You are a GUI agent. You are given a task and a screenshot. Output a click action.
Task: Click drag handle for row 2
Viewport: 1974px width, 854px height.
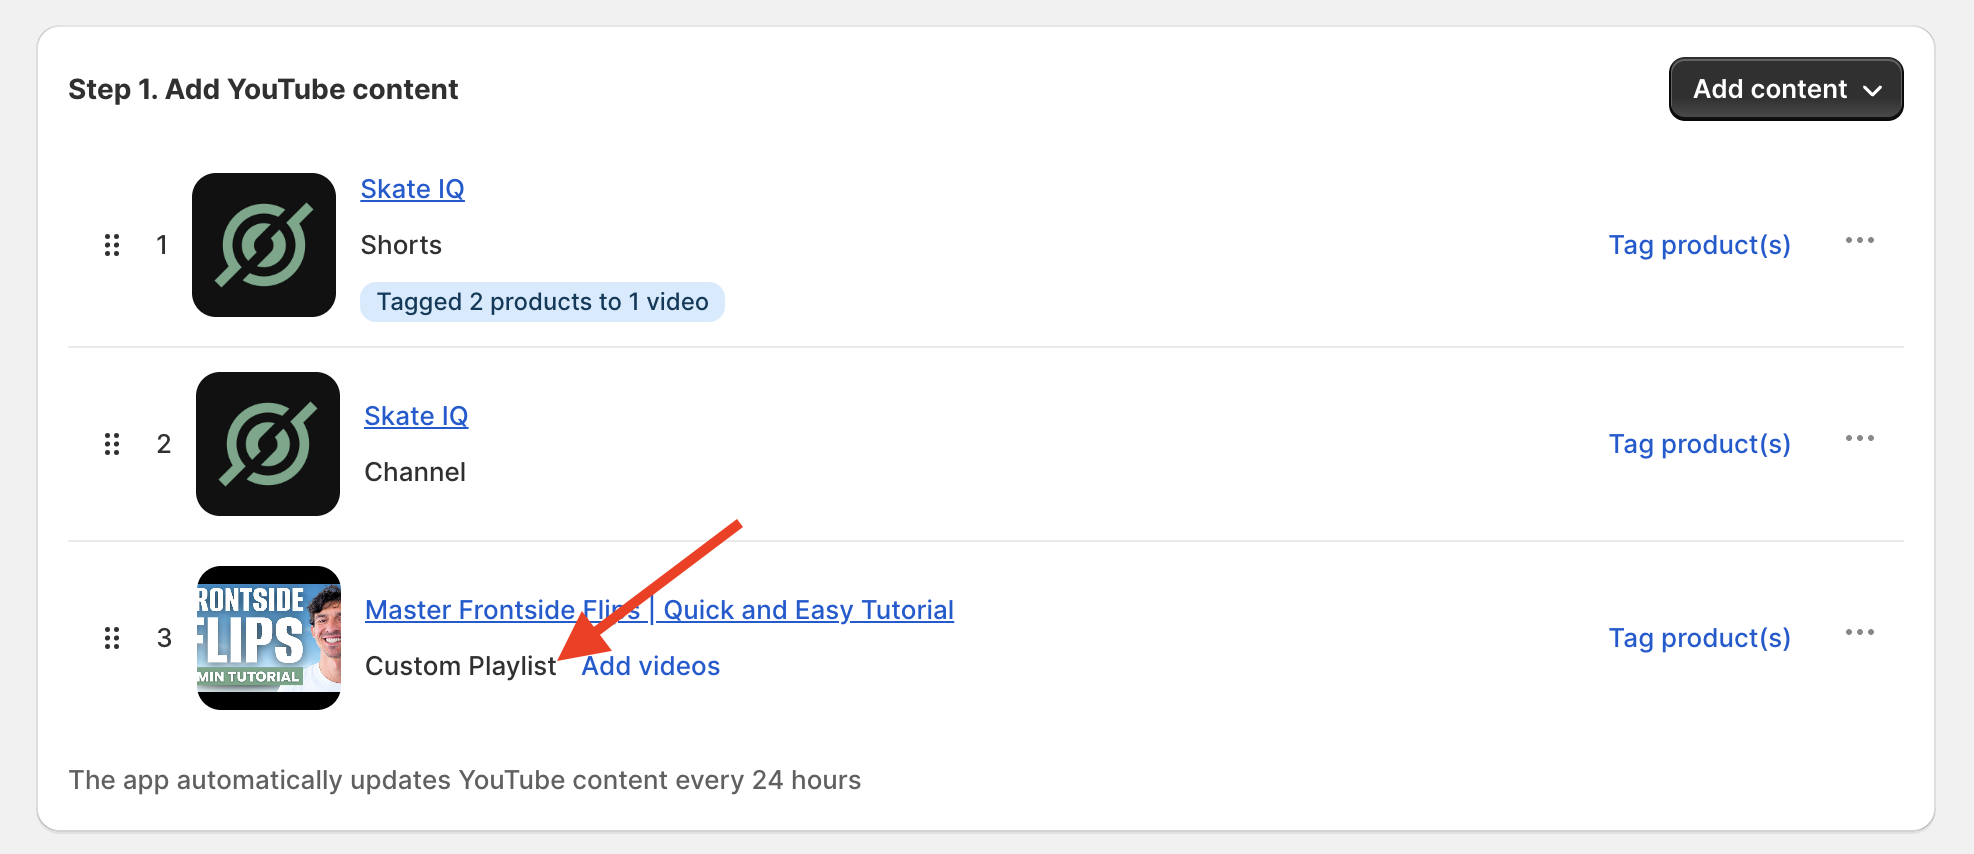pyautogui.click(x=112, y=444)
